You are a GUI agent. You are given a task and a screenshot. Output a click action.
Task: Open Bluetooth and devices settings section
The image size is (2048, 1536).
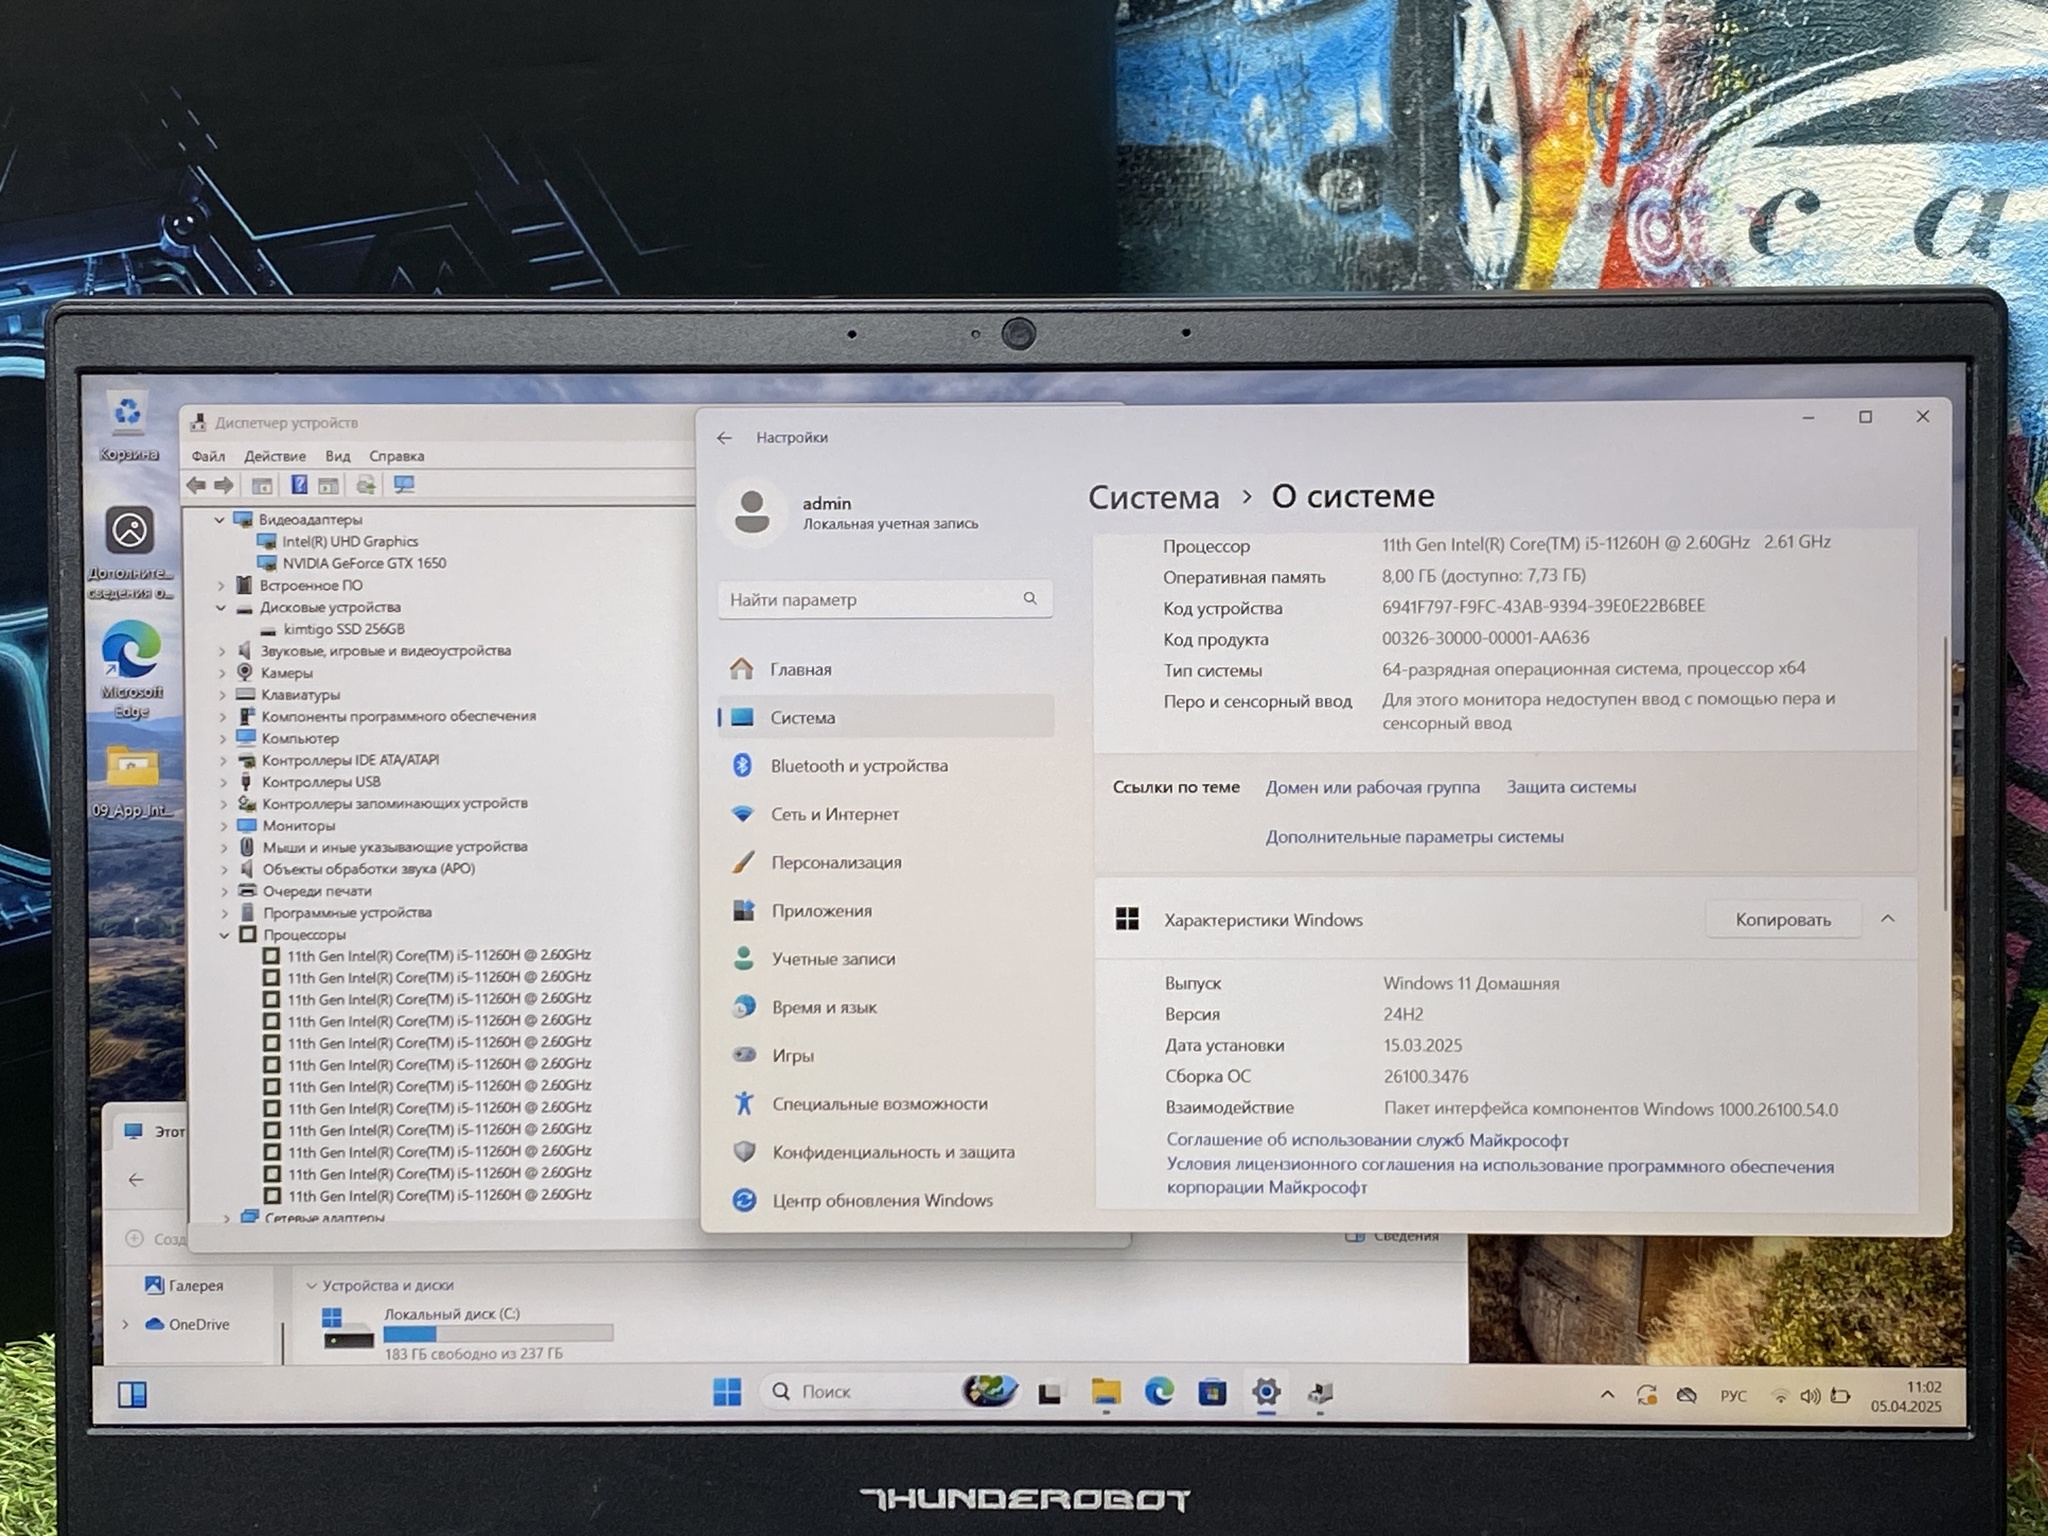tap(858, 766)
